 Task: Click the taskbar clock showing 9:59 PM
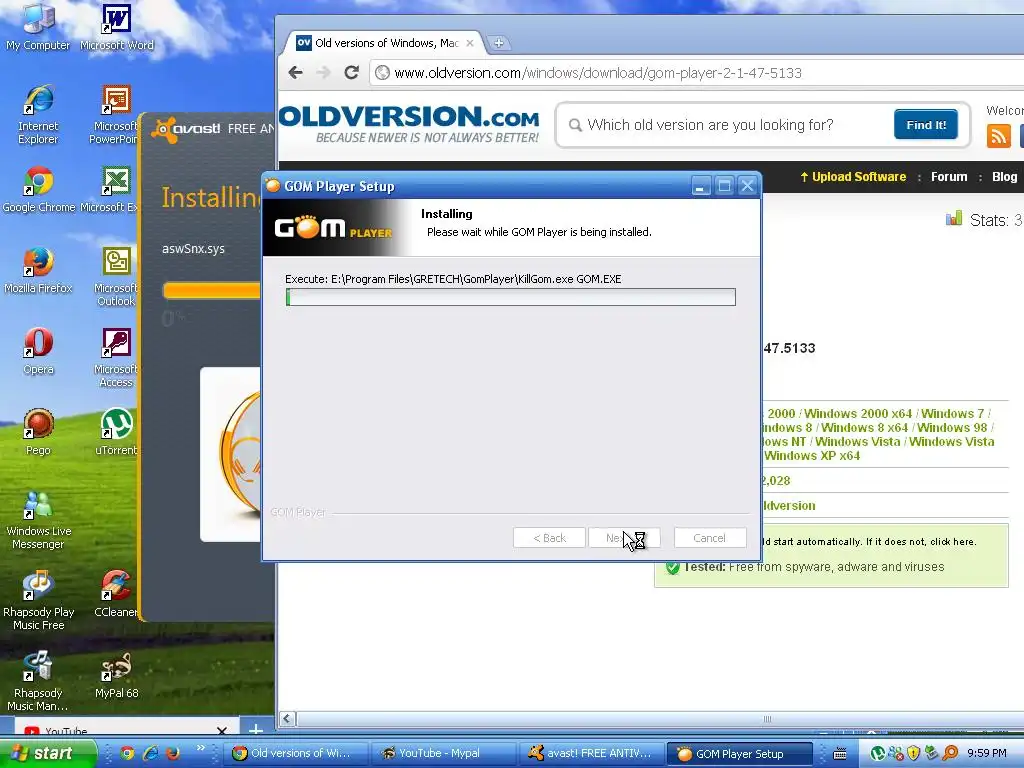point(987,753)
